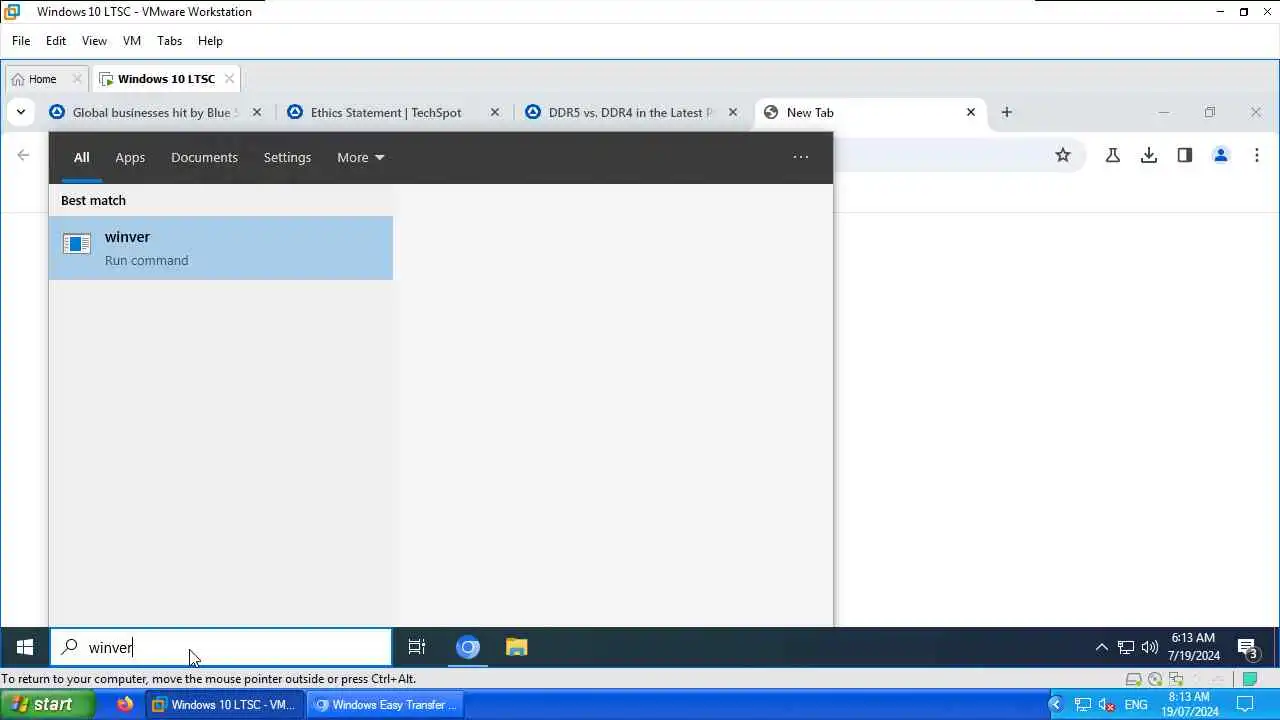This screenshot has width=1280, height=720.
Task: Click the winver search input box
Action: 221,647
